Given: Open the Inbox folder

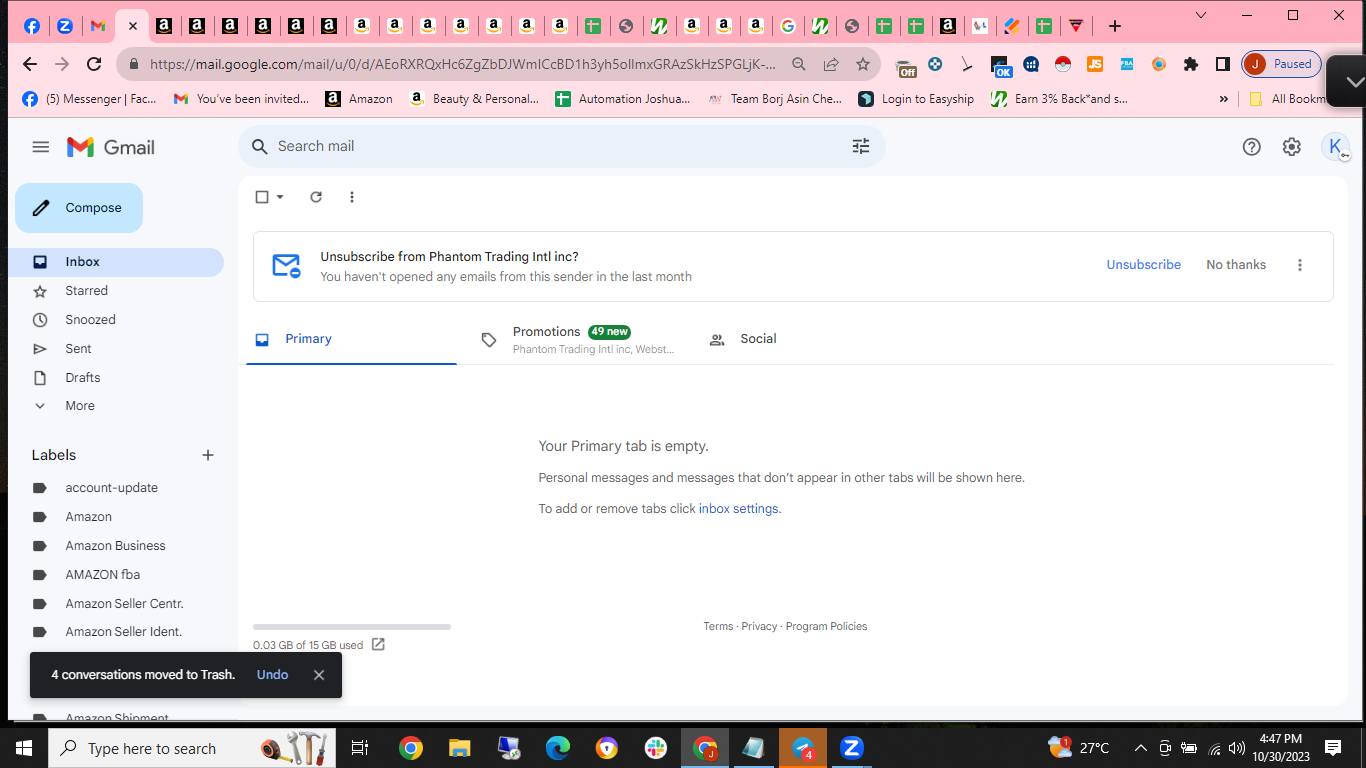Looking at the screenshot, I should point(115,262).
